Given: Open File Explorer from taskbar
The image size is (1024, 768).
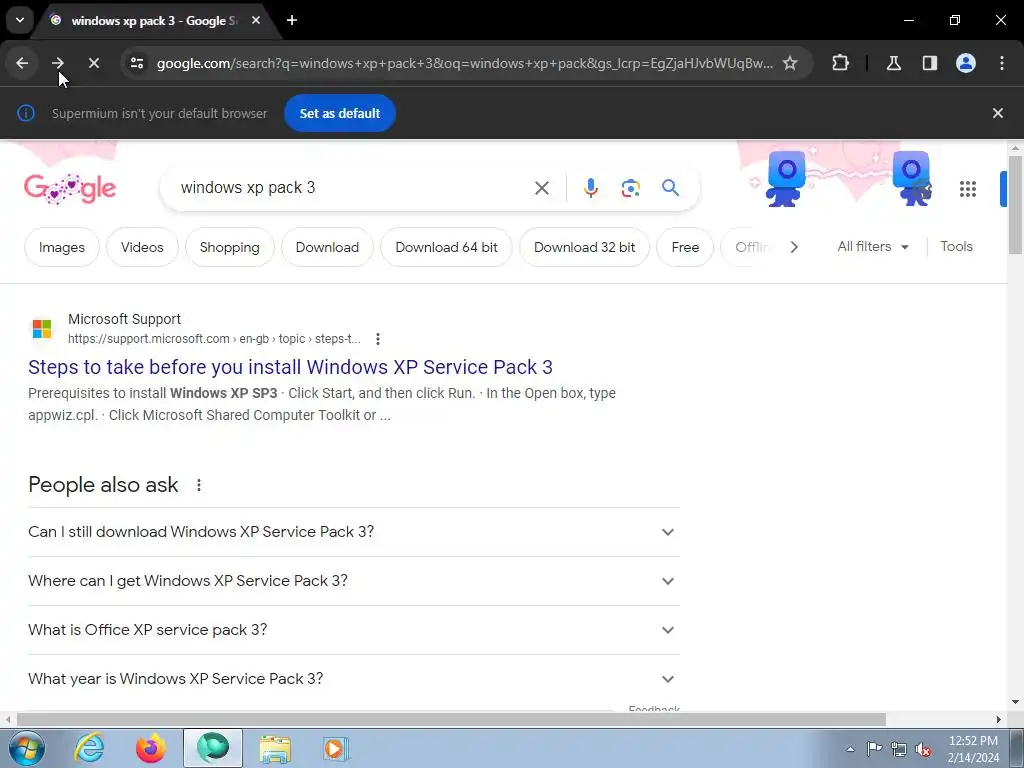Looking at the screenshot, I should coord(275,748).
